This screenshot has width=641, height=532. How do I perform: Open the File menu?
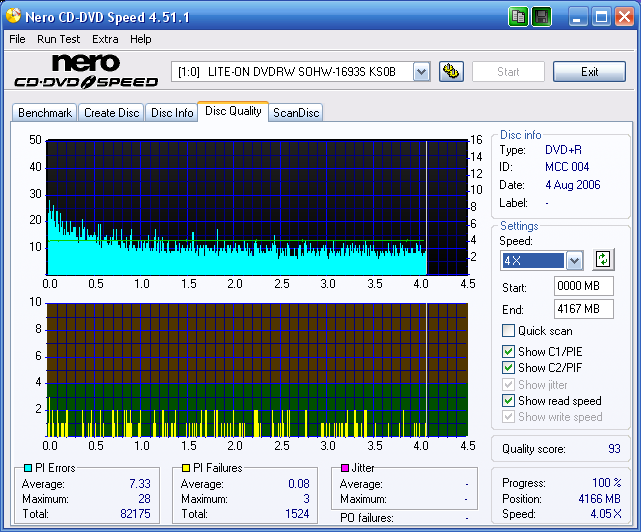tap(17, 39)
